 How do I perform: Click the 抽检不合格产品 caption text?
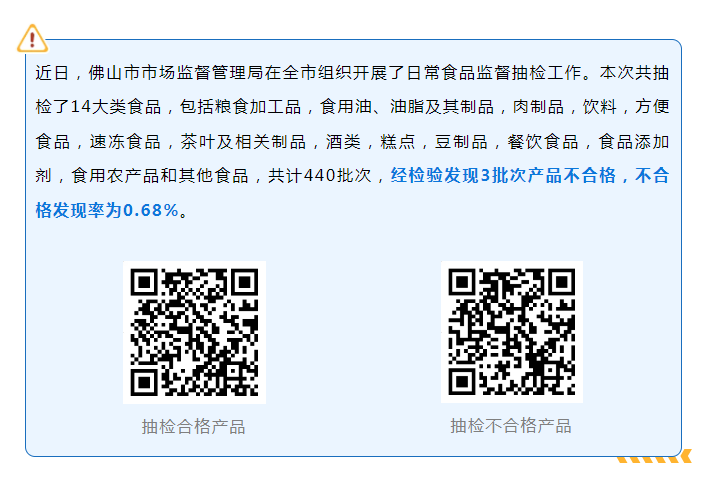pyautogui.click(x=511, y=426)
